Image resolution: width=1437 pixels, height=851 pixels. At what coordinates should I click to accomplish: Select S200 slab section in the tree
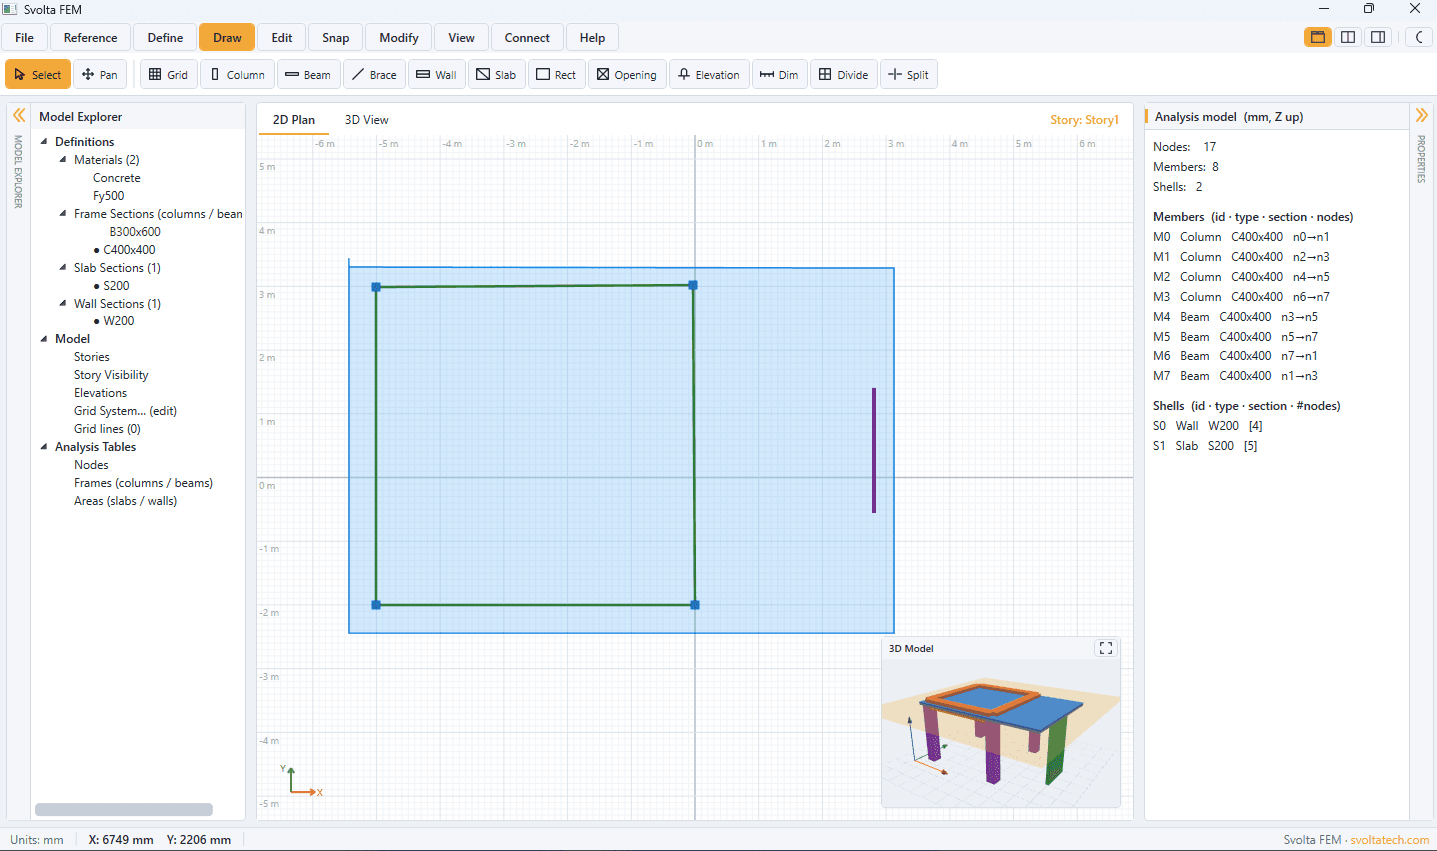point(116,286)
